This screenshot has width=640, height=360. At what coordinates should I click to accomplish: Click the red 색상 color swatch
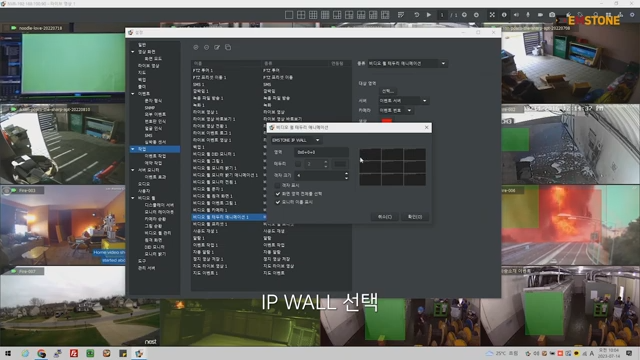coord(387,121)
